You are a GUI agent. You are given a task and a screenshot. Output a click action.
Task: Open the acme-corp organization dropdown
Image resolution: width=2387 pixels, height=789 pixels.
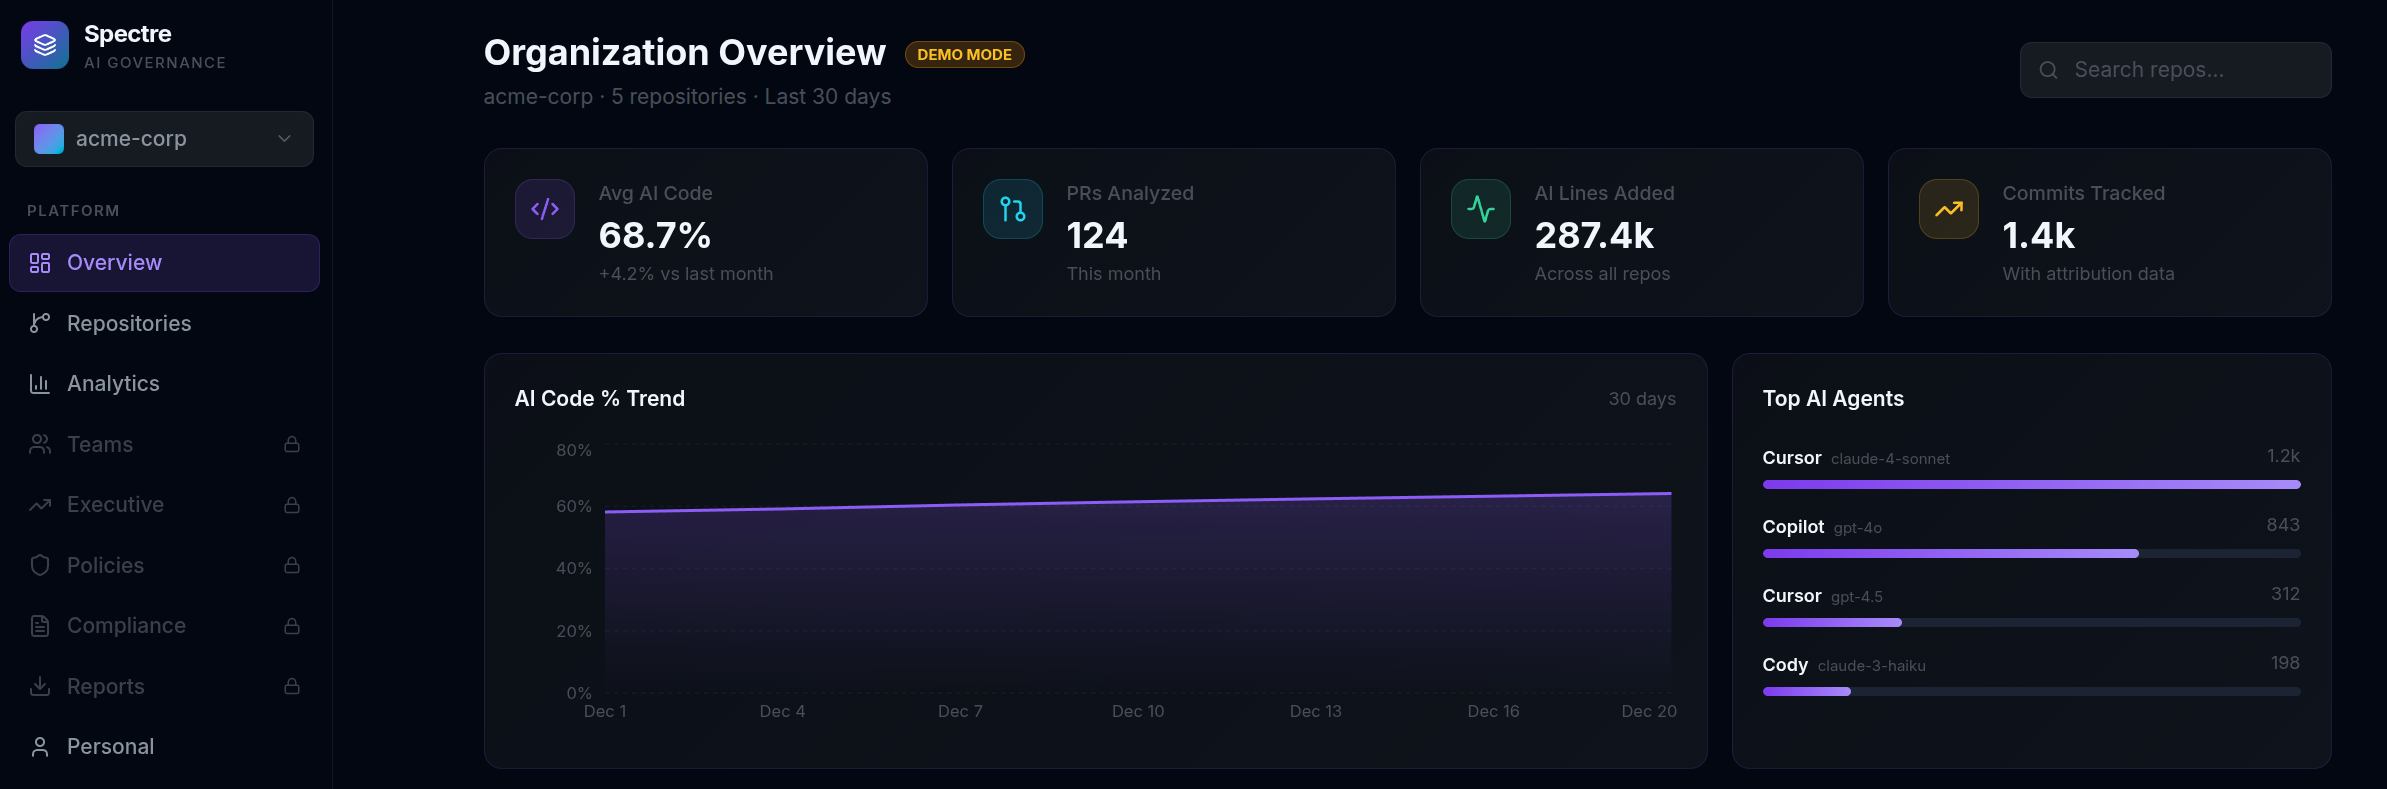pyautogui.click(x=164, y=139)
